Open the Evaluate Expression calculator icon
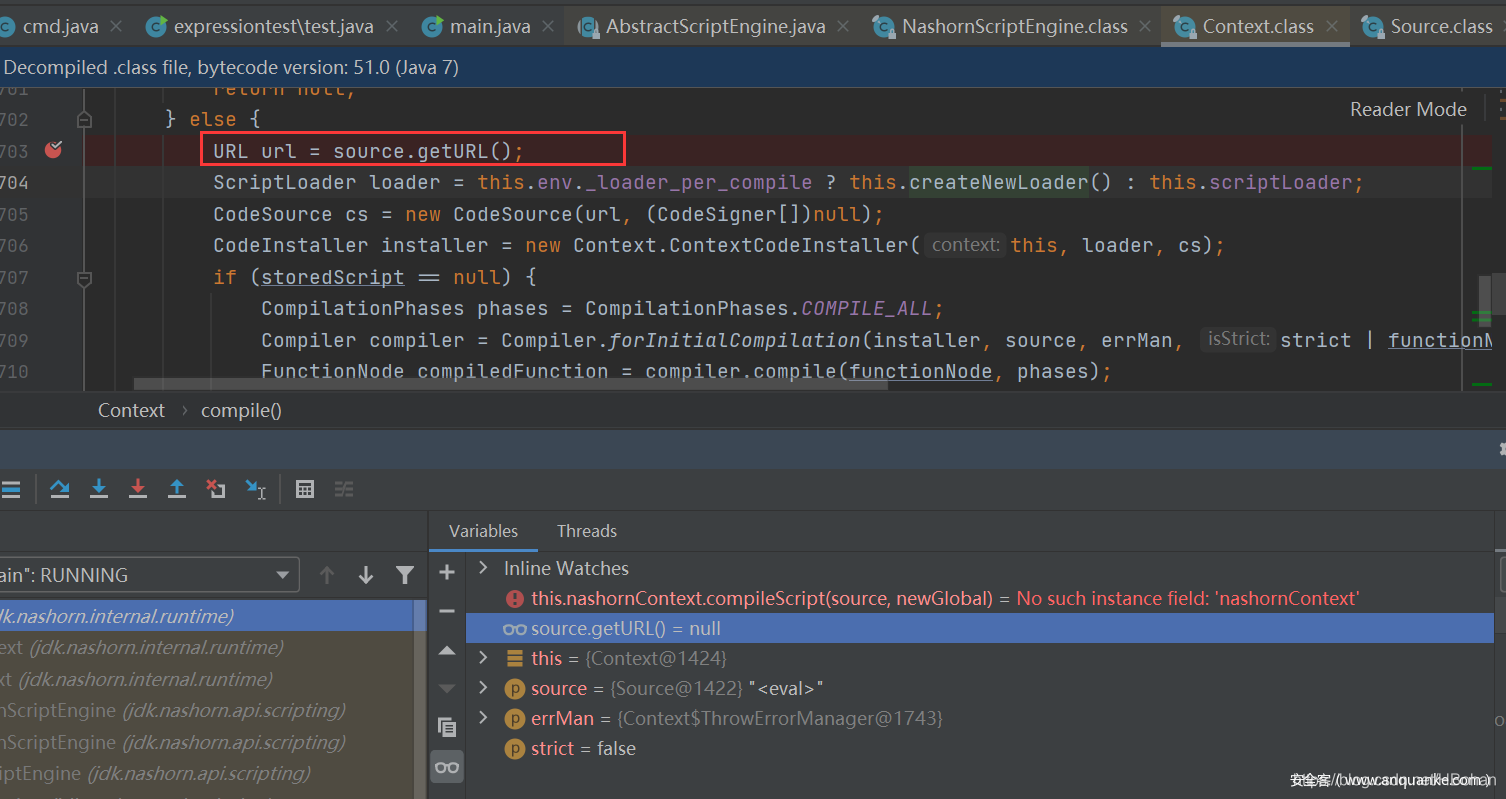Image resolution: width=1506 pixels, height=799 pixels. (305, 489)
